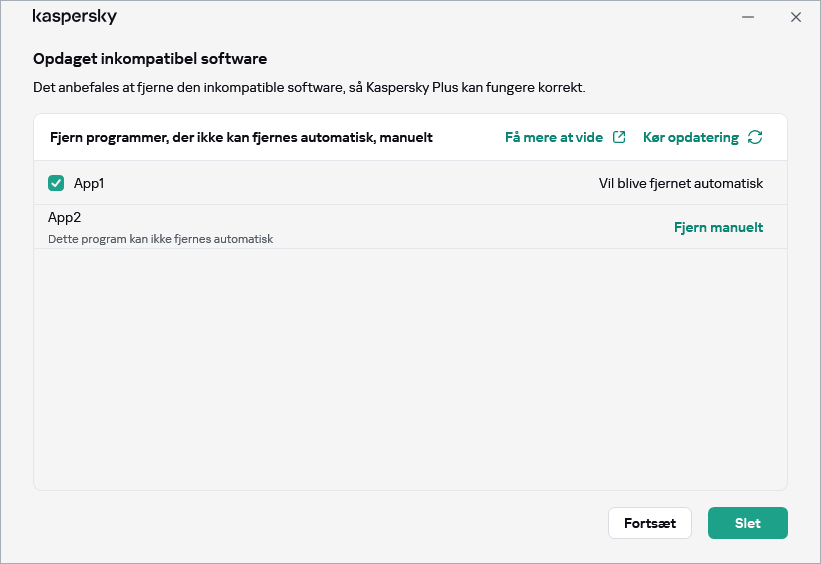The width and height of the screenshot is (821, 564).
Task: Click the empty area below the App2 row
Action: [x=410, y=370]
